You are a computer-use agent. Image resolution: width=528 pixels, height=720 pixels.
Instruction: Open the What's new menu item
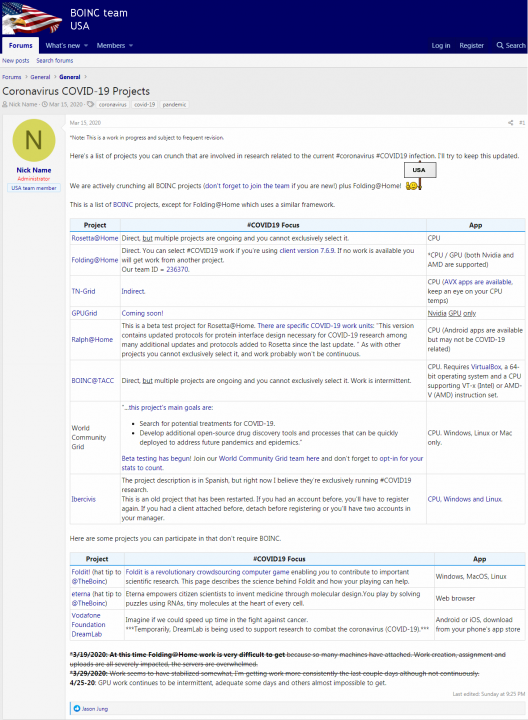pyautogui.click(x=62, y=45)
